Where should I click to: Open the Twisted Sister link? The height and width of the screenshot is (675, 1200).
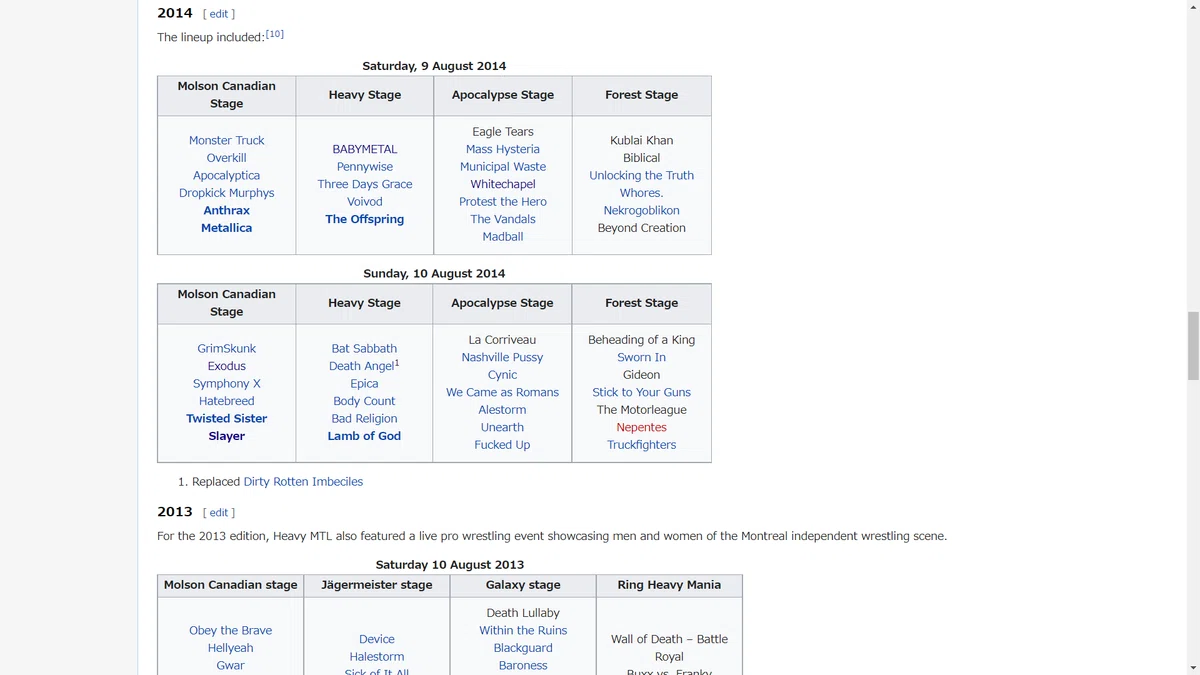[227, 419]
